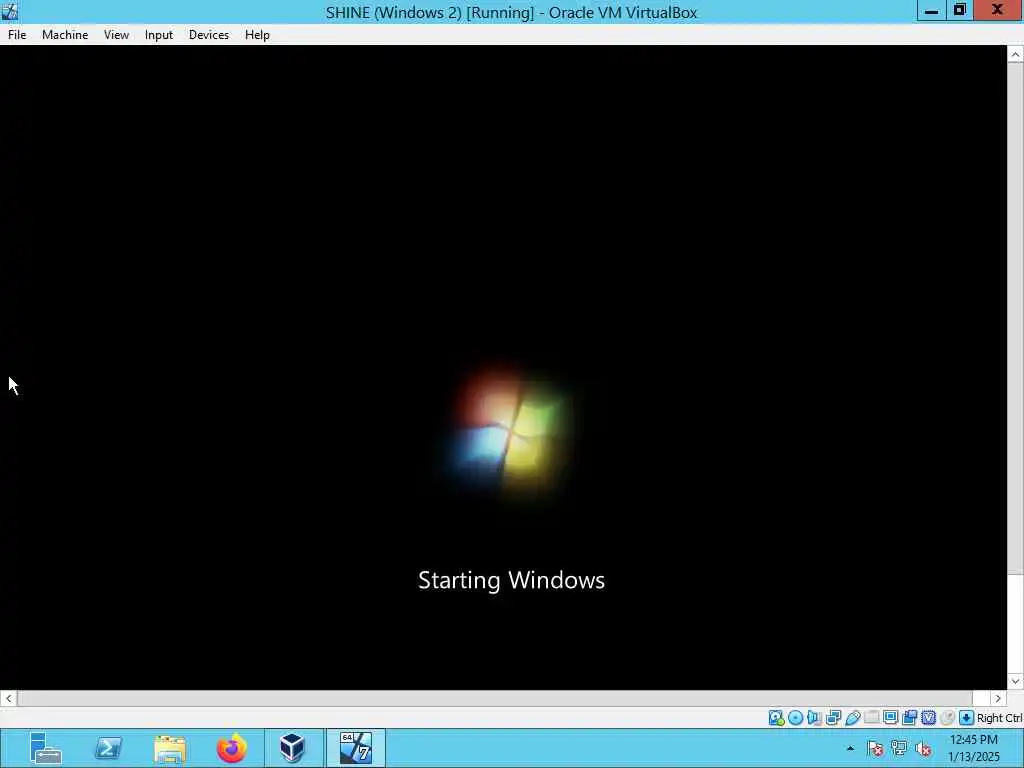
Task: Click the vertical scrollbar thumb
Action: [1015, 319]
